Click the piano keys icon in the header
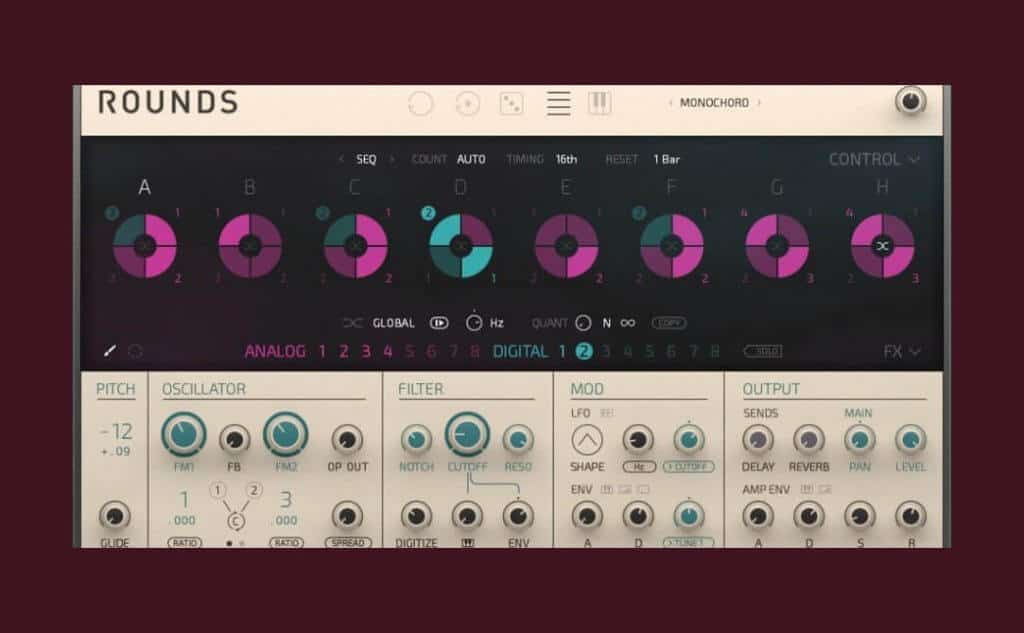Screen dimensions: 1024x633 [x=600, y=103]
